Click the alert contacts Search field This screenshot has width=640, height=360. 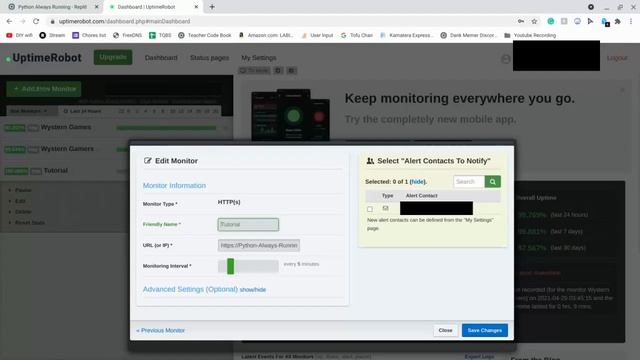click(469, 182)
